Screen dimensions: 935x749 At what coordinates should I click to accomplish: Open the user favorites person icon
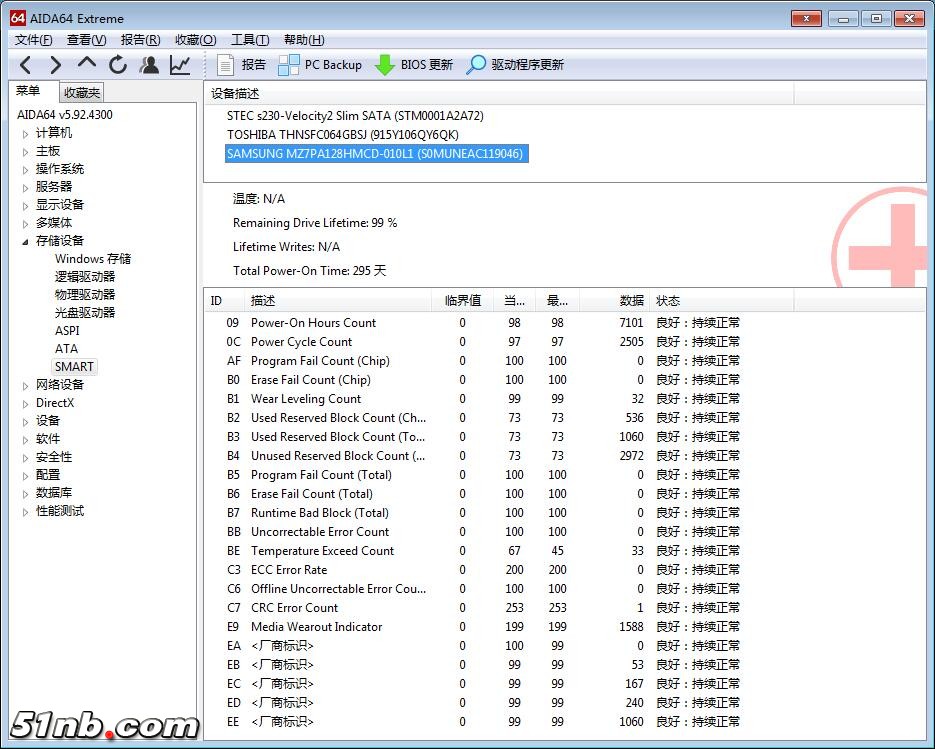pyautogui.click(x=149, y=65)
